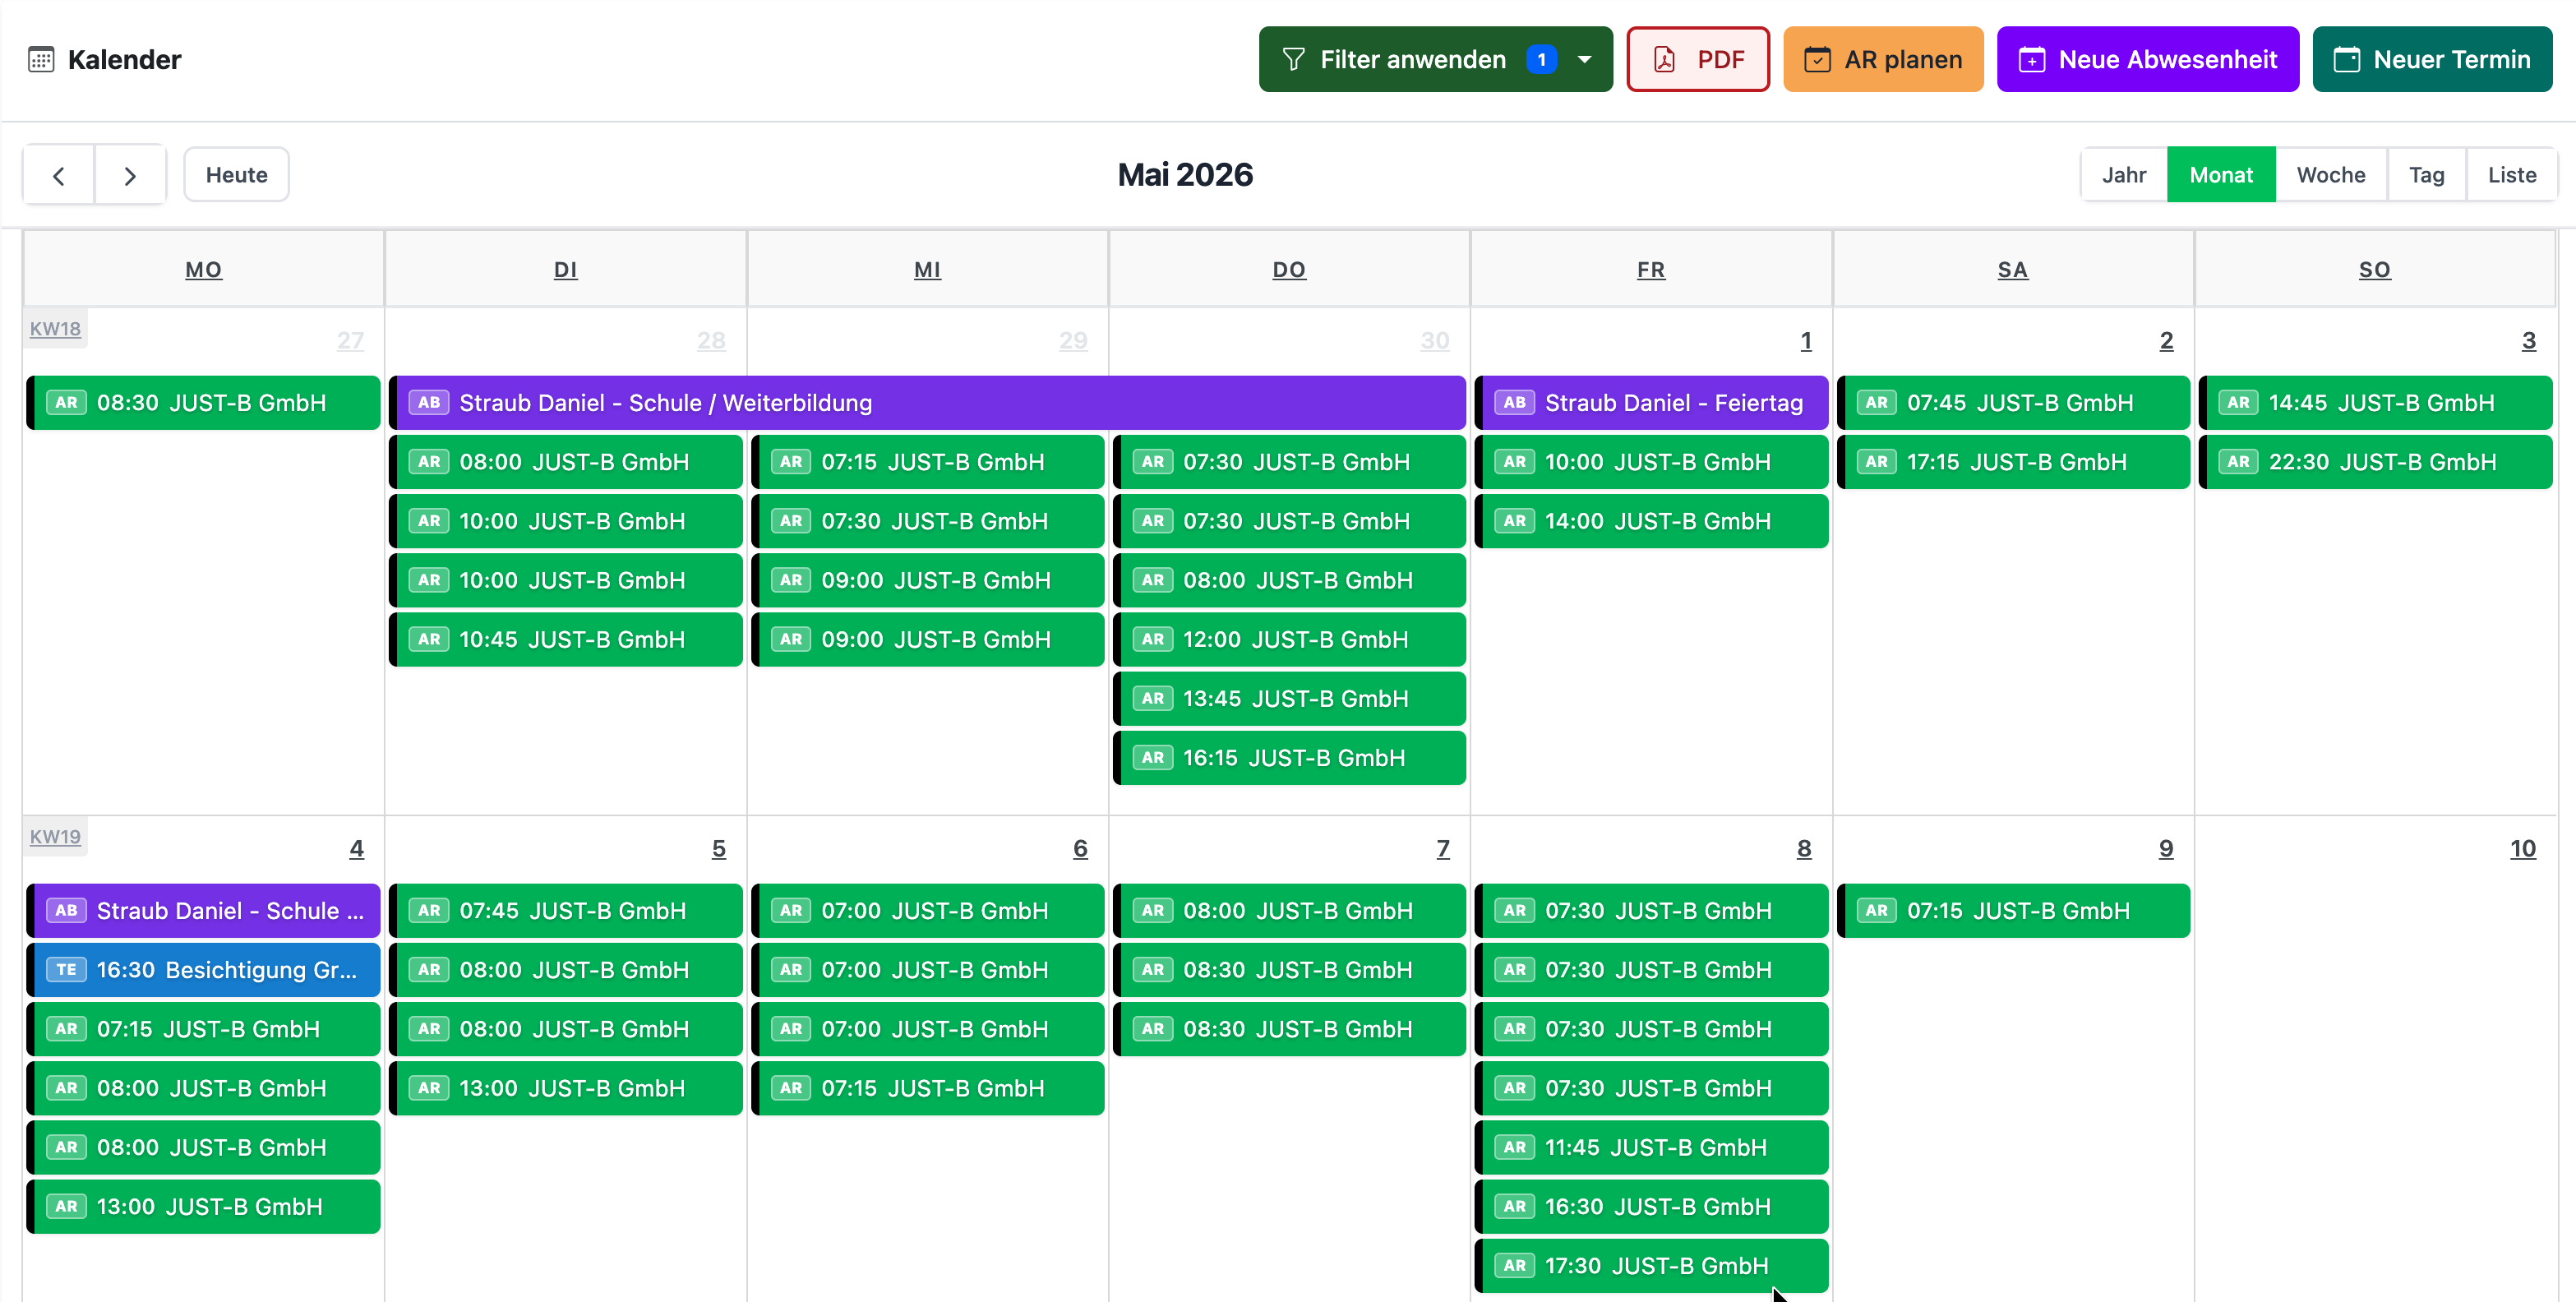This screenshot has height=1302, width=2576.
Task: Open Straub Daniel Schule / Weiterbildung absence
Action: tap(927, 403)
